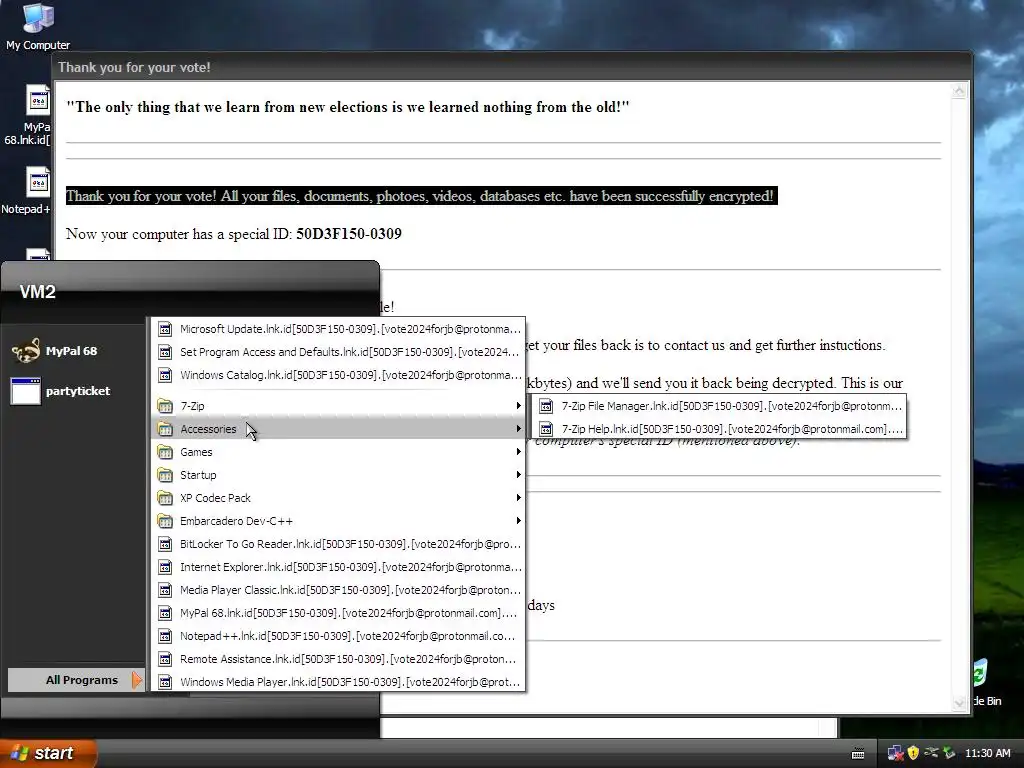The image size is (1024, 768).
Task: Click the MyPal 68 raccoon icon in Start menu
Action: [26, 351]
